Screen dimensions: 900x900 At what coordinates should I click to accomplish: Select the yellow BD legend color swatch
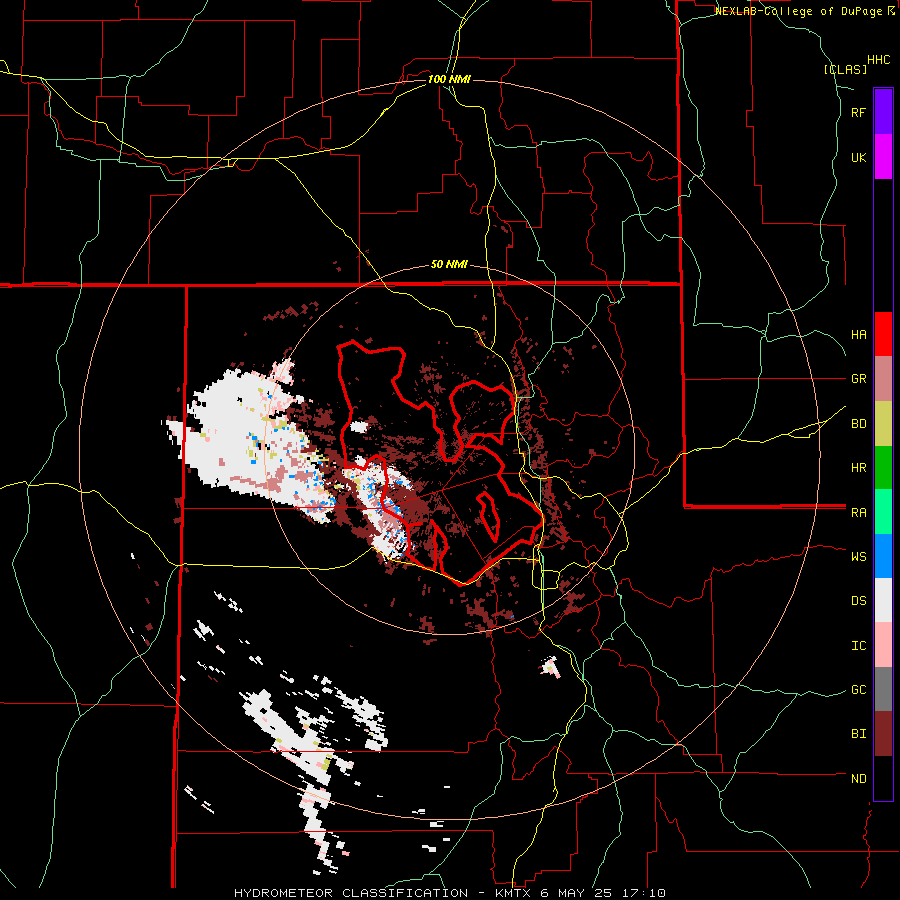point(883,424)
